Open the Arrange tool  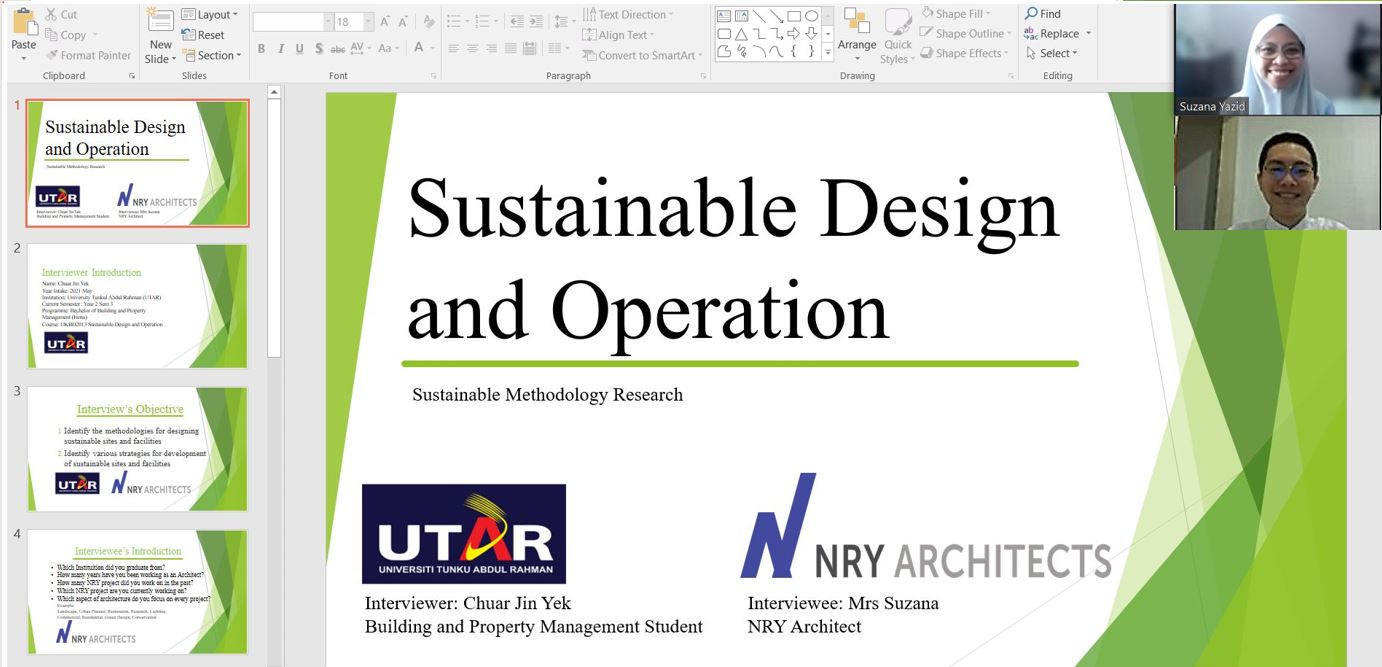tap(856, 30)
